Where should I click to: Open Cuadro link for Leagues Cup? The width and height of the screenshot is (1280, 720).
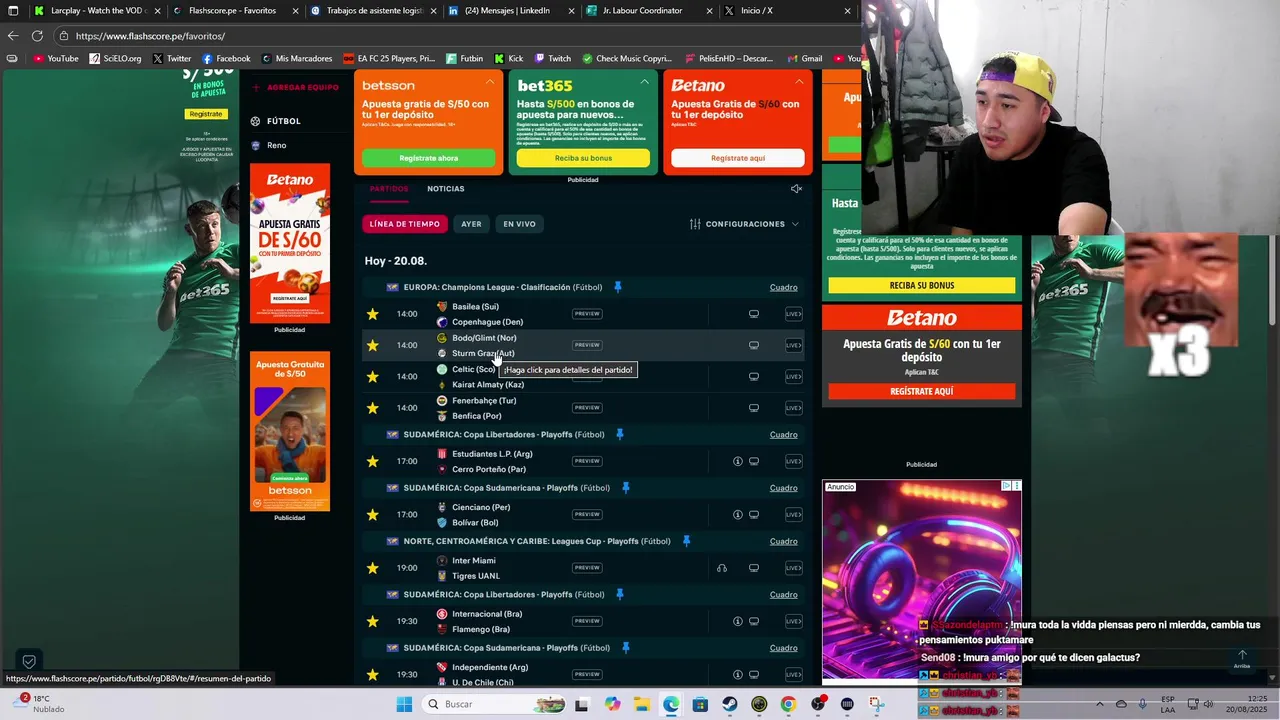click(784, 541)
